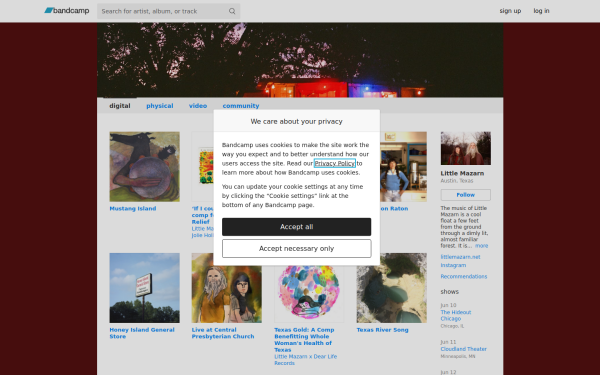The width and height of the screenshot is (600, 375).
Task: Click the Austin, Texas location text
Action: [x=457, y=181]
